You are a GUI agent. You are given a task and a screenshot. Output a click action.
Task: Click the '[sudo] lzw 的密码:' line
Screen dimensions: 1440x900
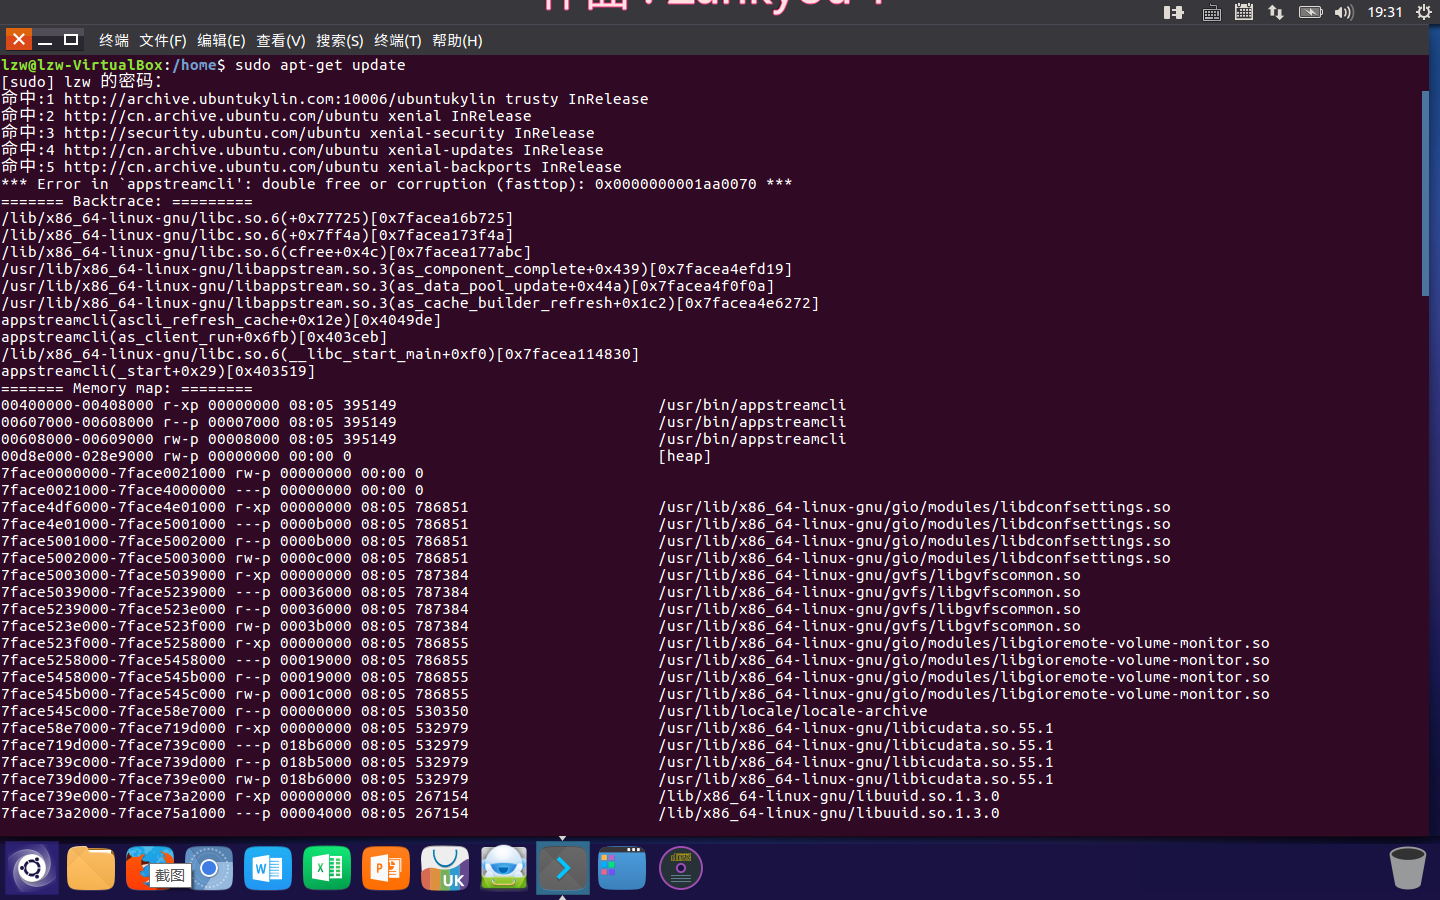pos(82,82)
